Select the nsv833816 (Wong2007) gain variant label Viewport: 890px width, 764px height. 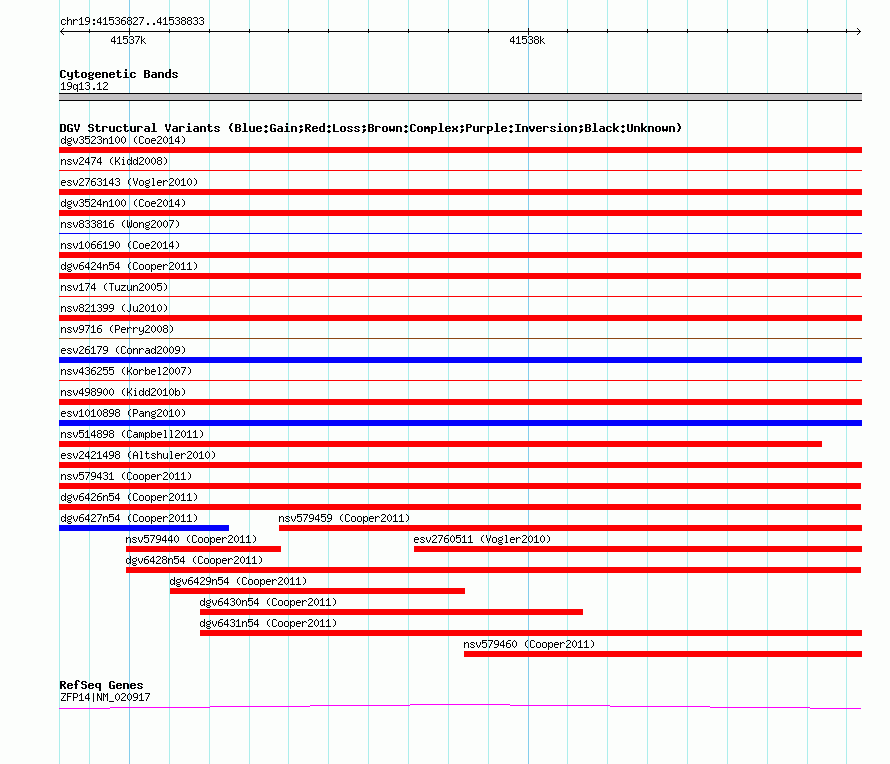120,224
